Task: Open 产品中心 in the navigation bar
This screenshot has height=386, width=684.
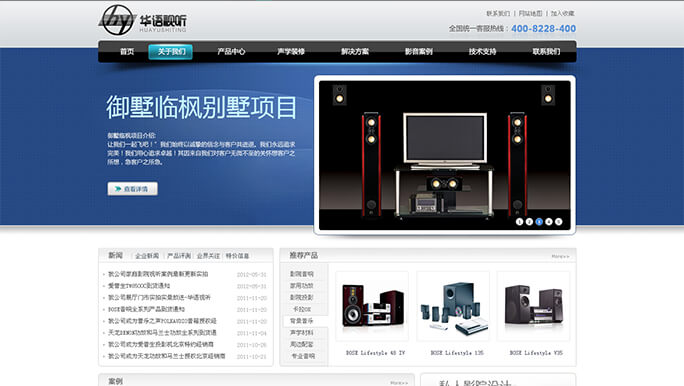Action: point(231,51)
